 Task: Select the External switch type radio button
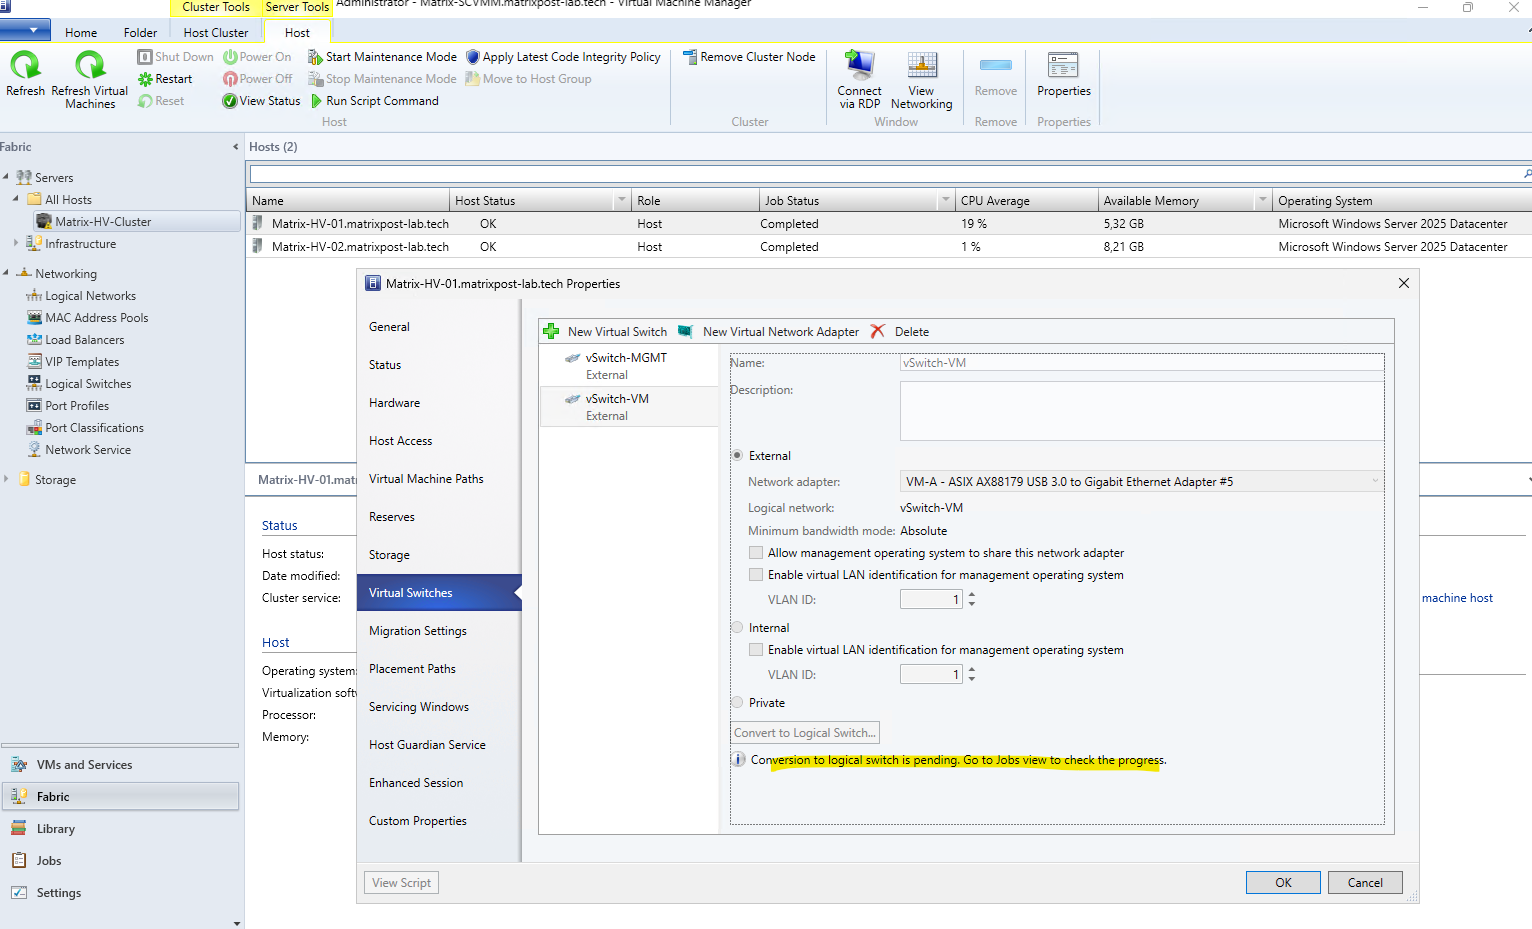[x=738, y=456]
